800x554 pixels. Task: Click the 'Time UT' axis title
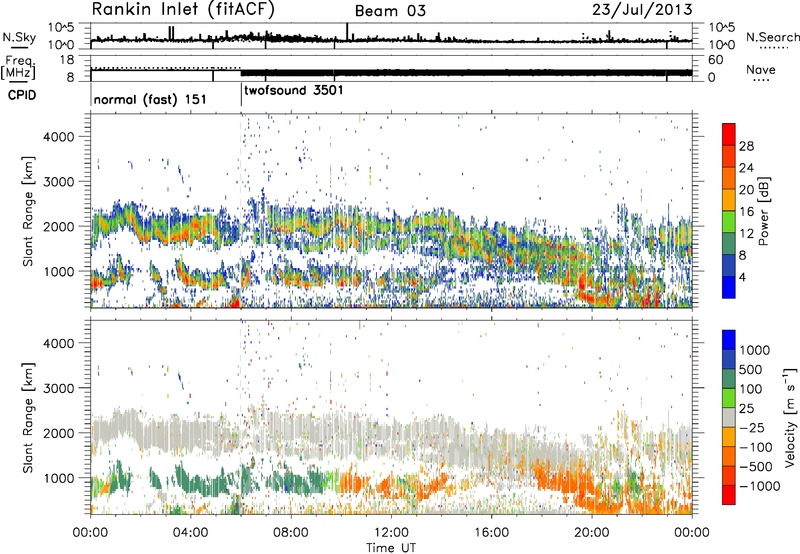391,548
